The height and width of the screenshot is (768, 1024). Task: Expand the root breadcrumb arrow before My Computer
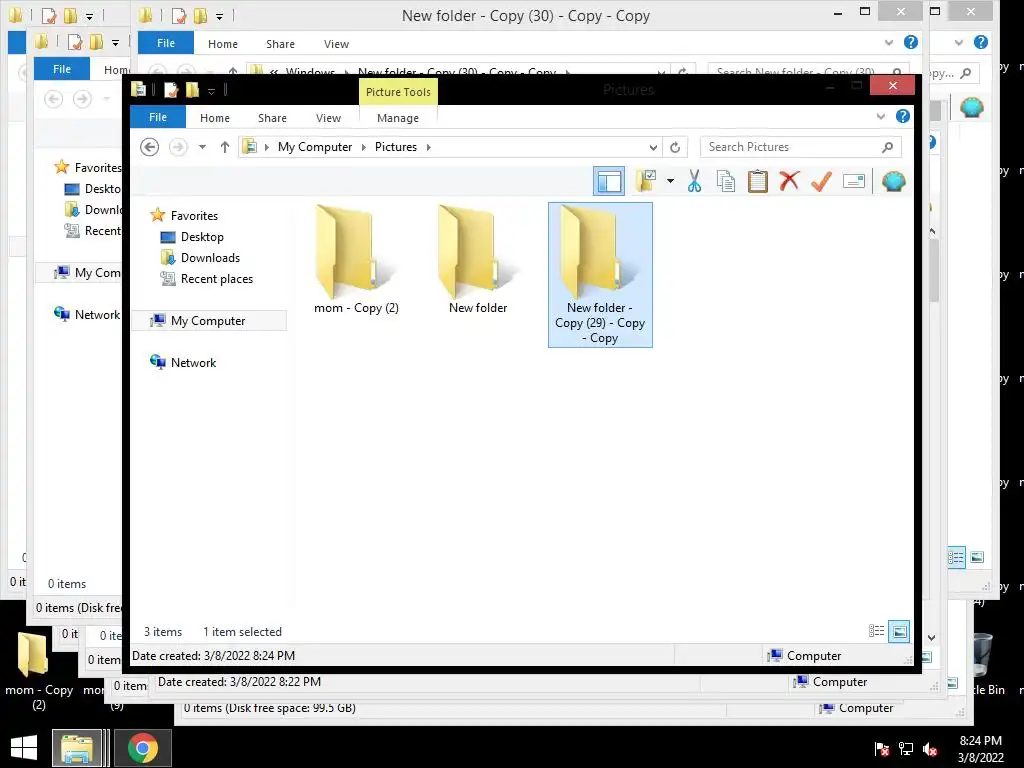point(266,148)
